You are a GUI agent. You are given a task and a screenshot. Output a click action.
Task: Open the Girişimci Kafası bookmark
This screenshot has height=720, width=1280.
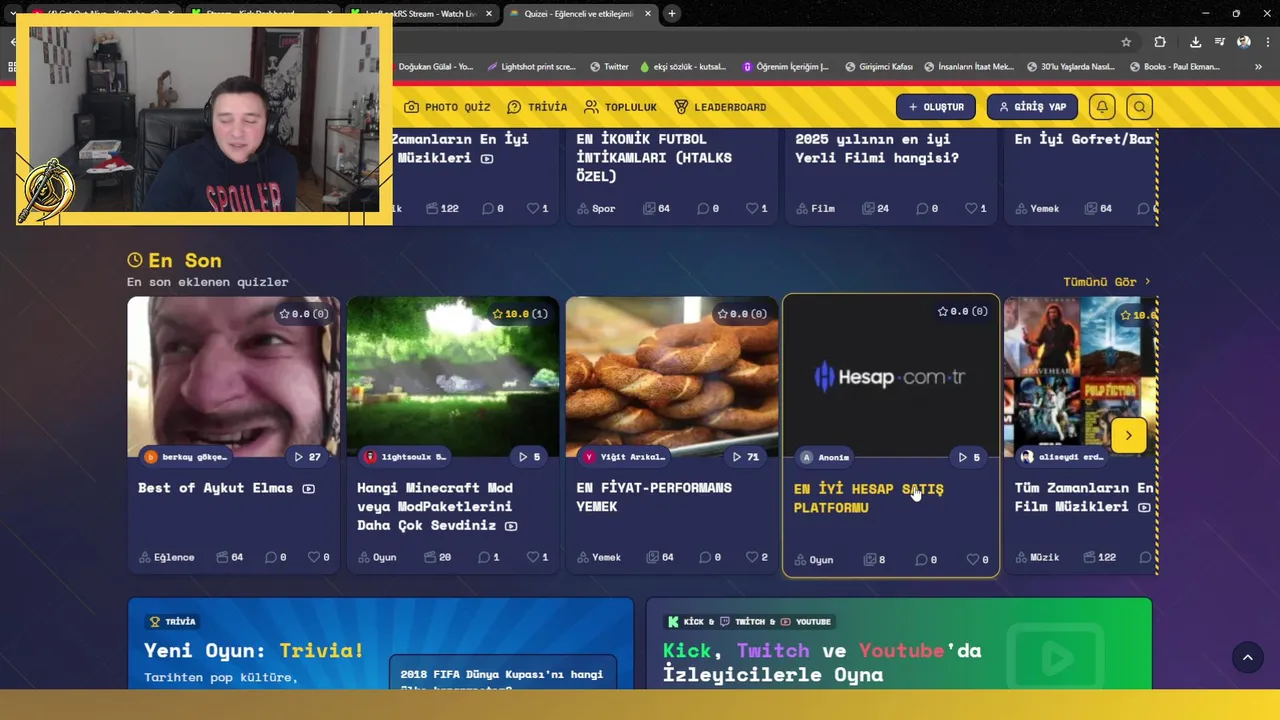pyautogui.click(x=878, y=67)
